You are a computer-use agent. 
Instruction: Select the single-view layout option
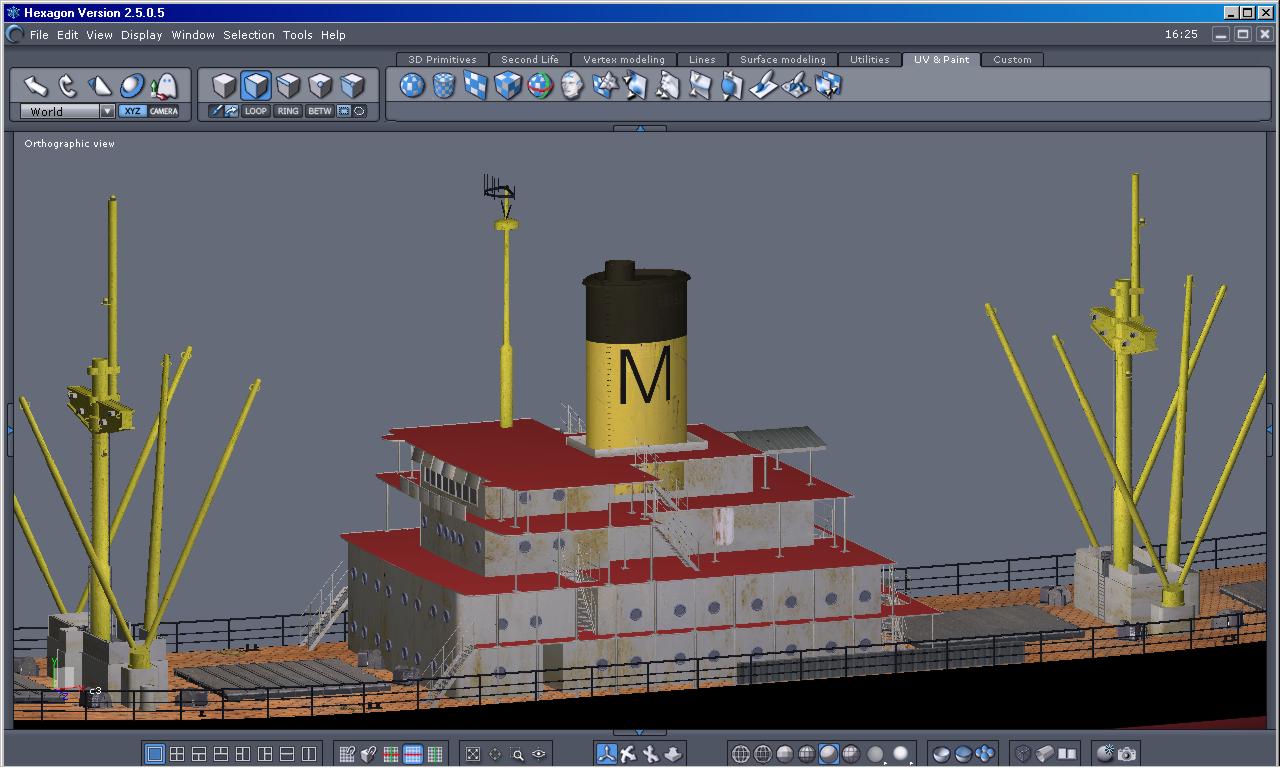click(155, 754)
